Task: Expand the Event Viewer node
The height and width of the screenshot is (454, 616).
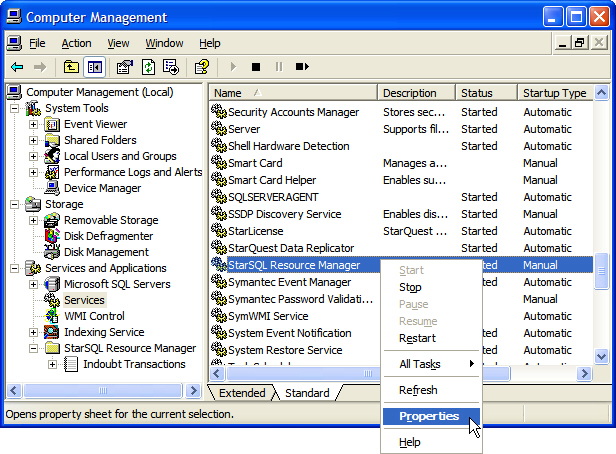Action: tap(33, 124)
